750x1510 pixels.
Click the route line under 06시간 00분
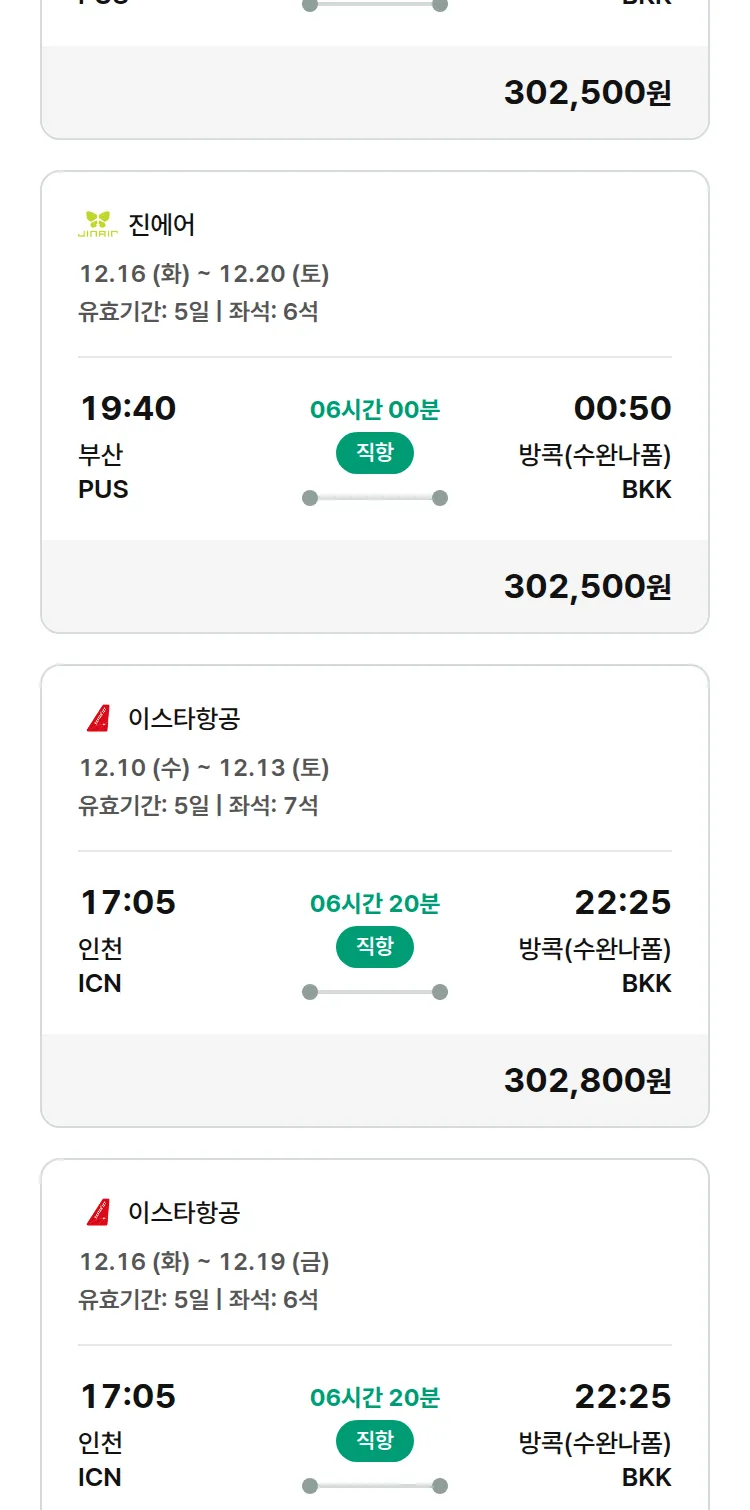pos(374,498)
